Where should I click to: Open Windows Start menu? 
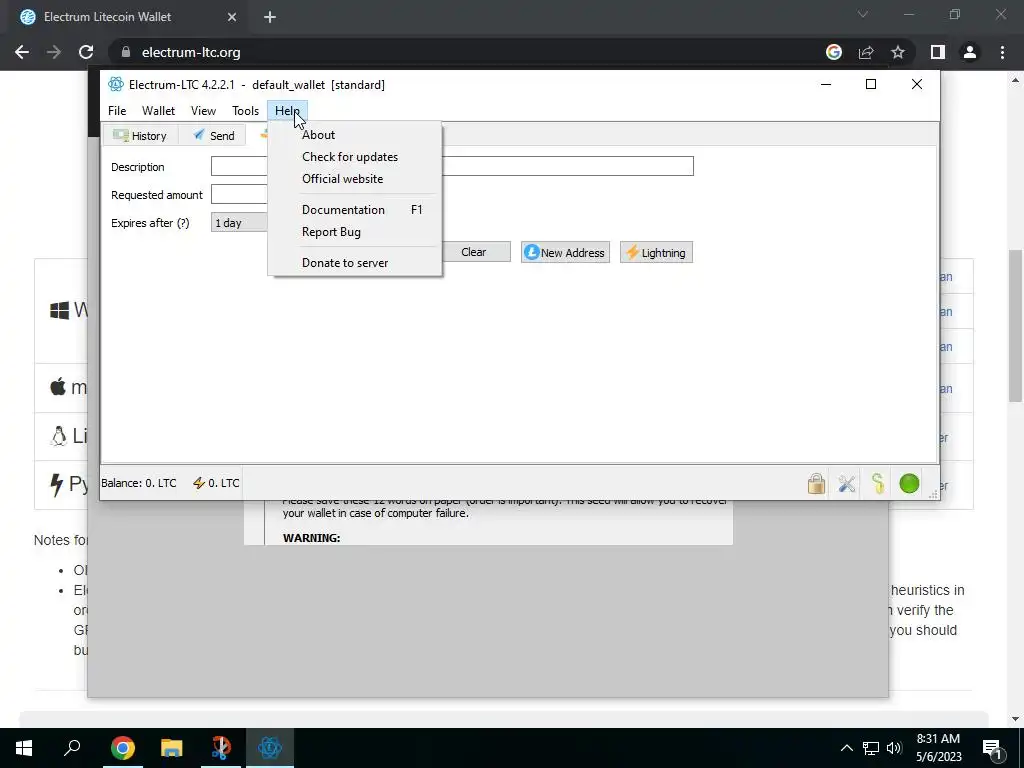click(x=24, y=748)
